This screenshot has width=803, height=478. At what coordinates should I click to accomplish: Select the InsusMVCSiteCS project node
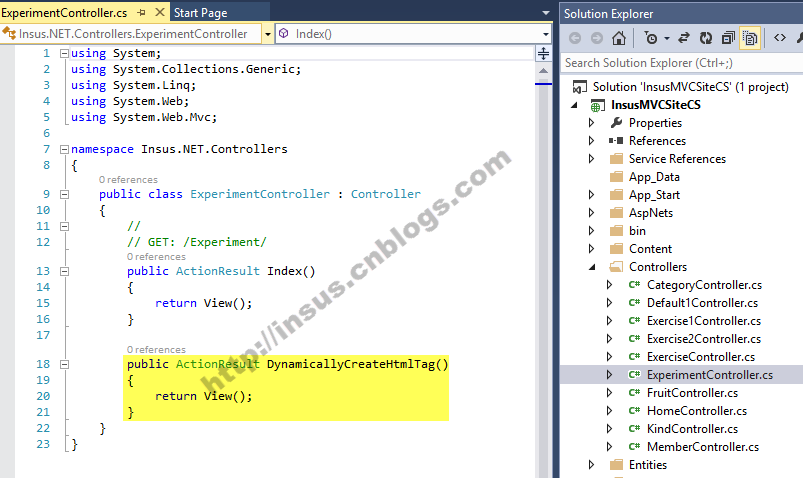[656, 105]
